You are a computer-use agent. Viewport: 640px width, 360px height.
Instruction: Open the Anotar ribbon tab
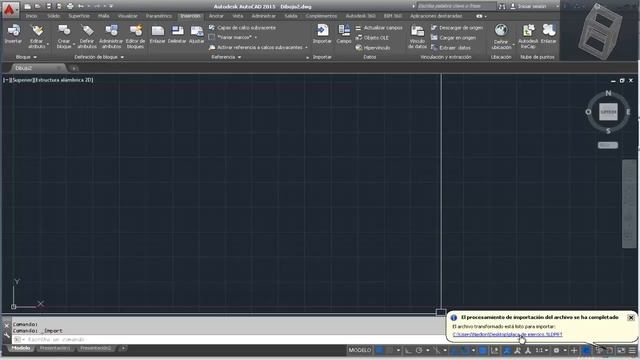pyautogui.click(x=216, y=16)
